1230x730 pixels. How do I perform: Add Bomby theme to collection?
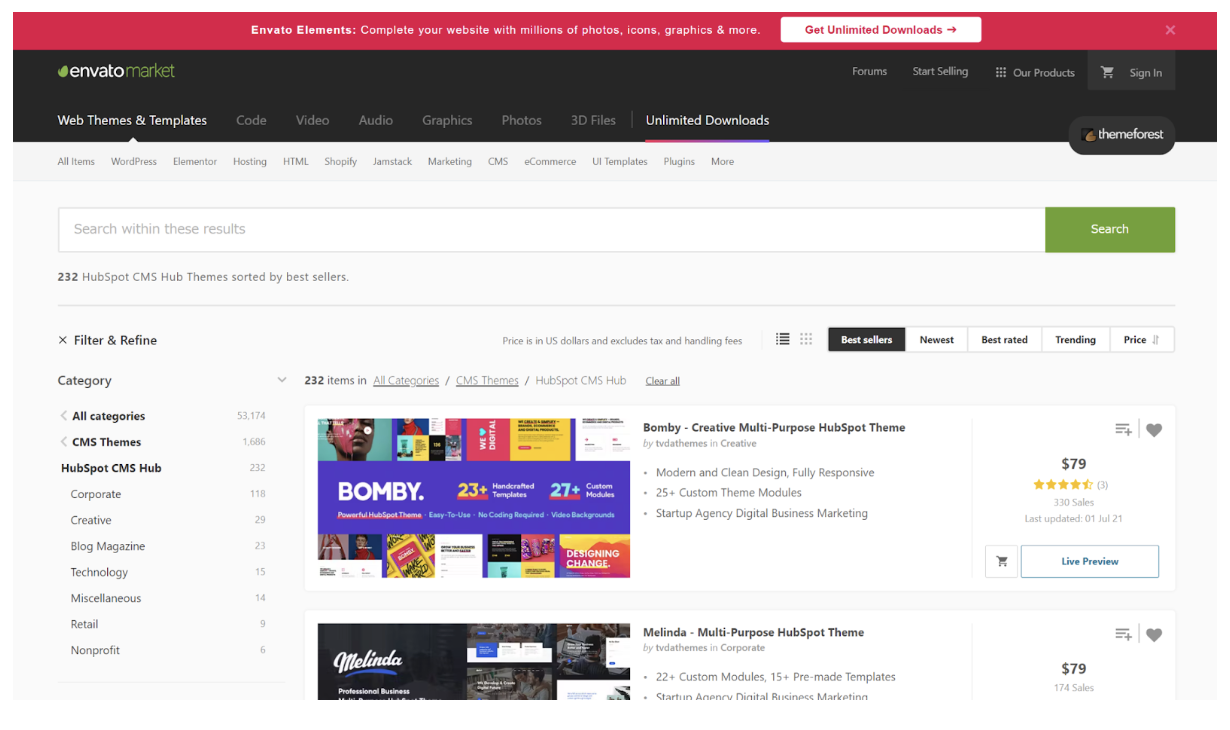click(1123, 430)
